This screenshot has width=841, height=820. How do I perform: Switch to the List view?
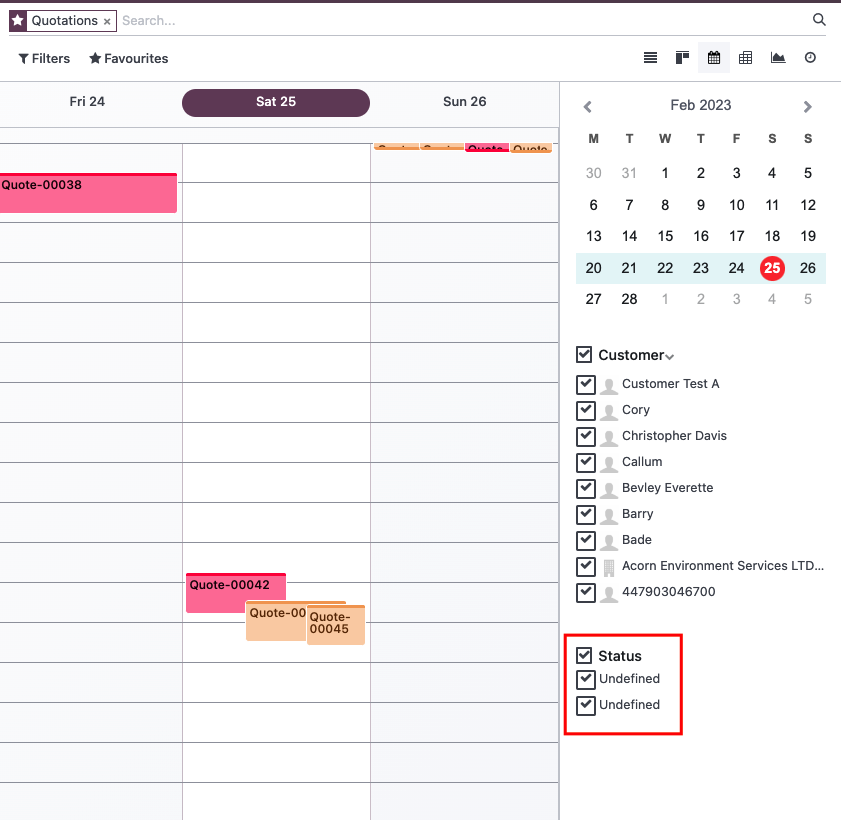click(x=650, y=57)
